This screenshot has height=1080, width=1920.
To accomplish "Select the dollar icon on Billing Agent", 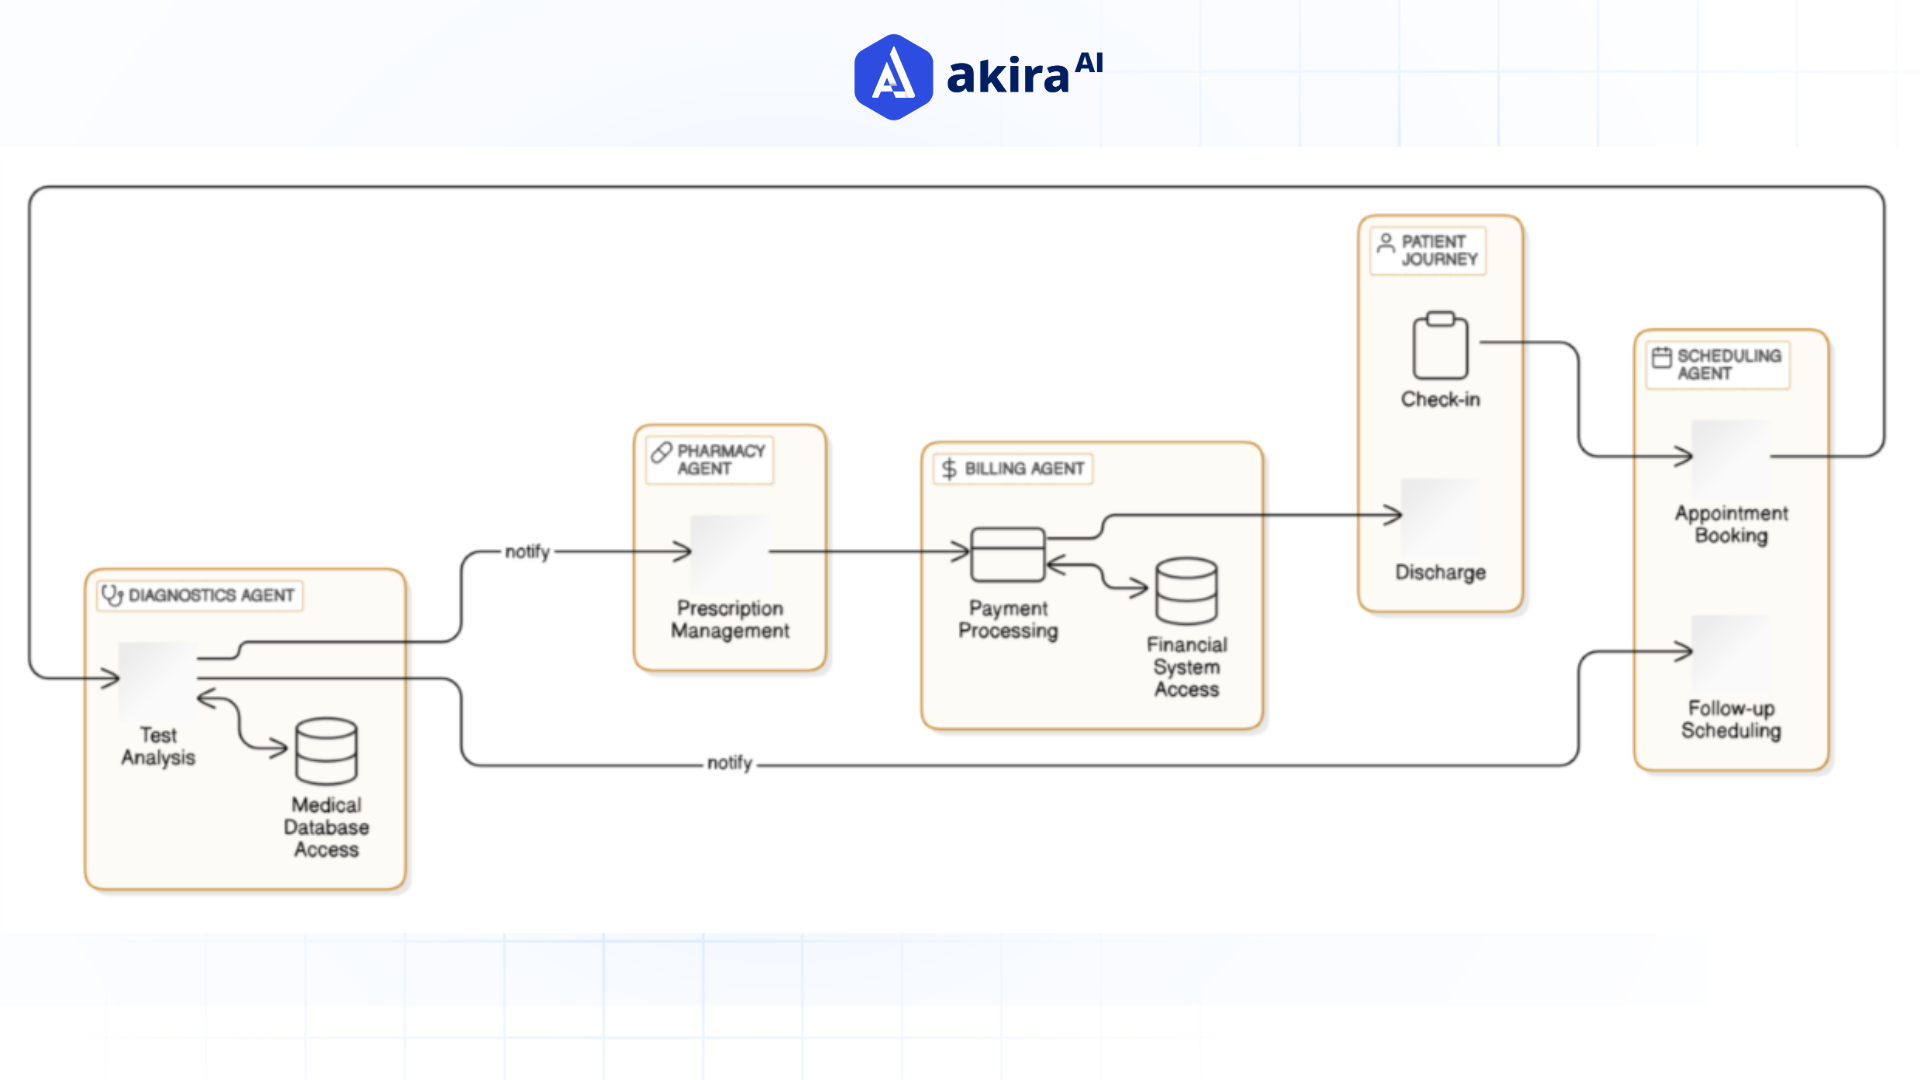I will tap(947, 468).
